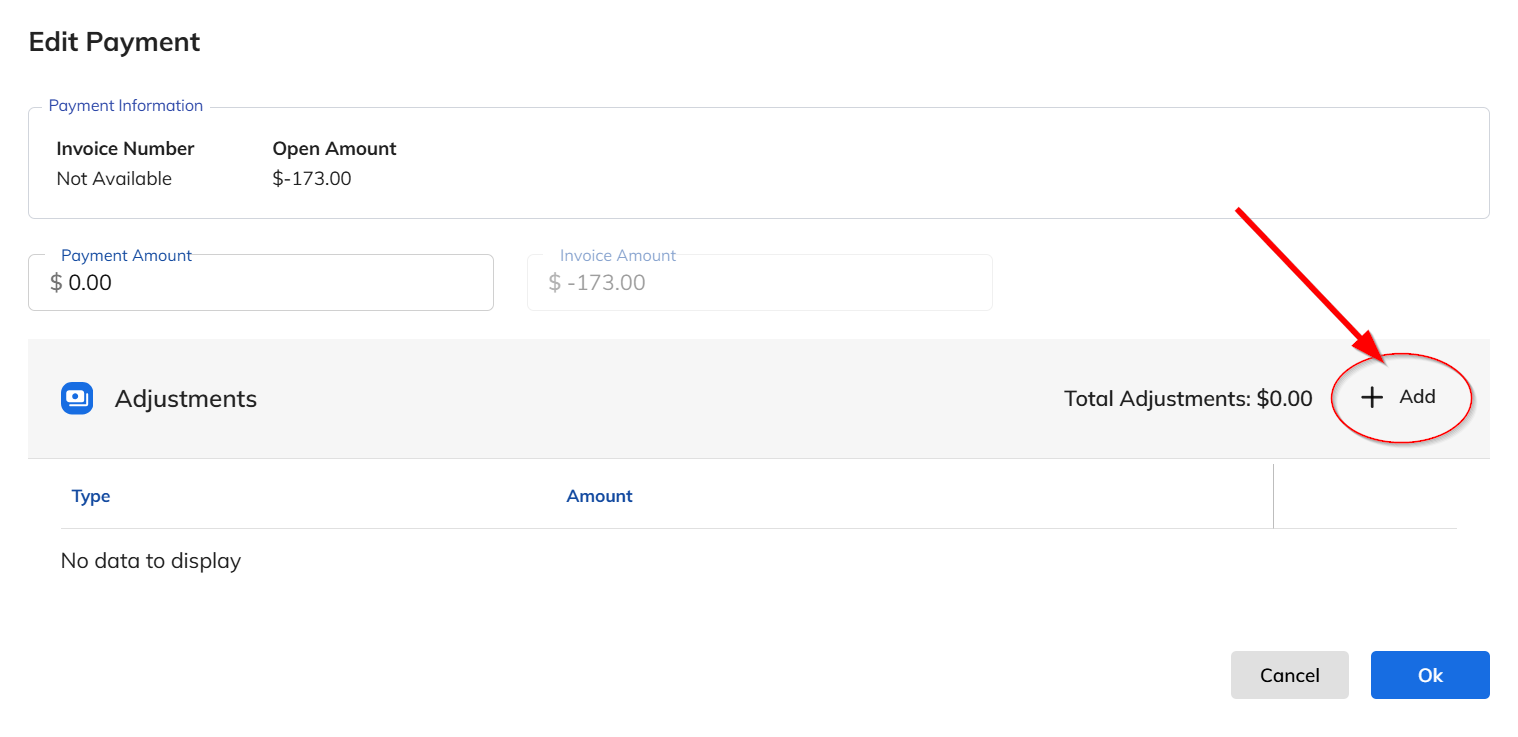Click the $-173.00 open amount value

312,179
